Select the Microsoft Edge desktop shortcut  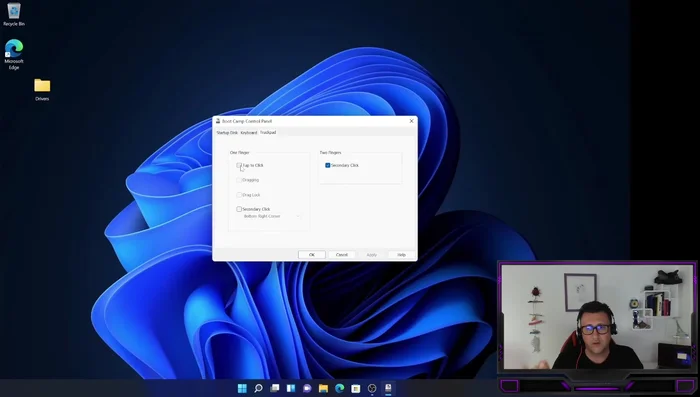click(x=14, y=54)
